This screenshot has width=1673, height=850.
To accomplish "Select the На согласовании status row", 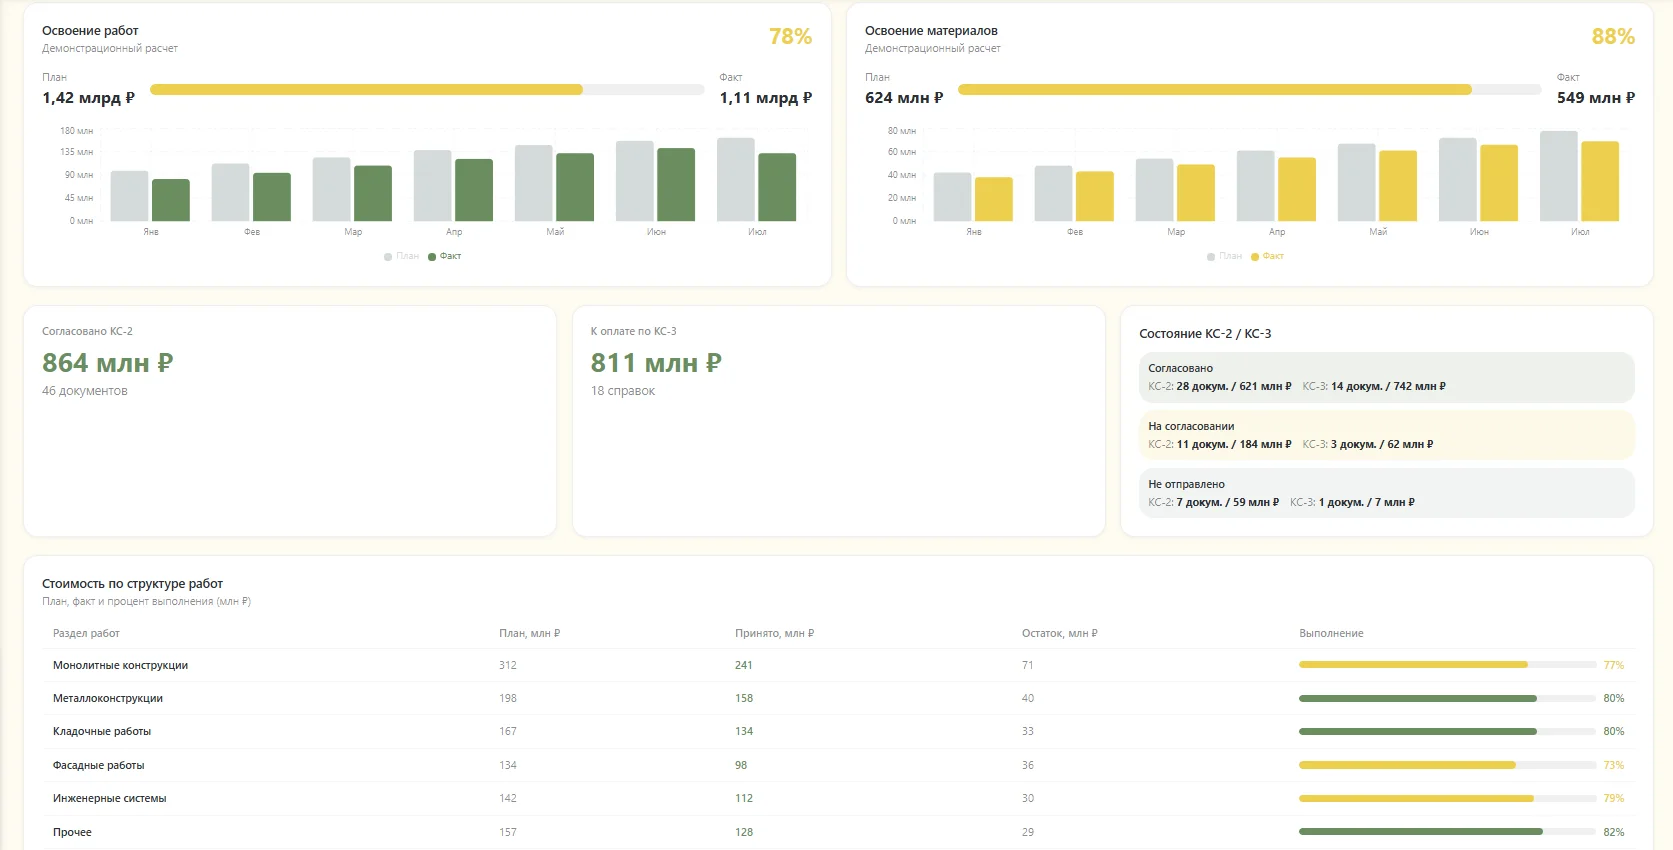I will click(x=1387, y=435).
